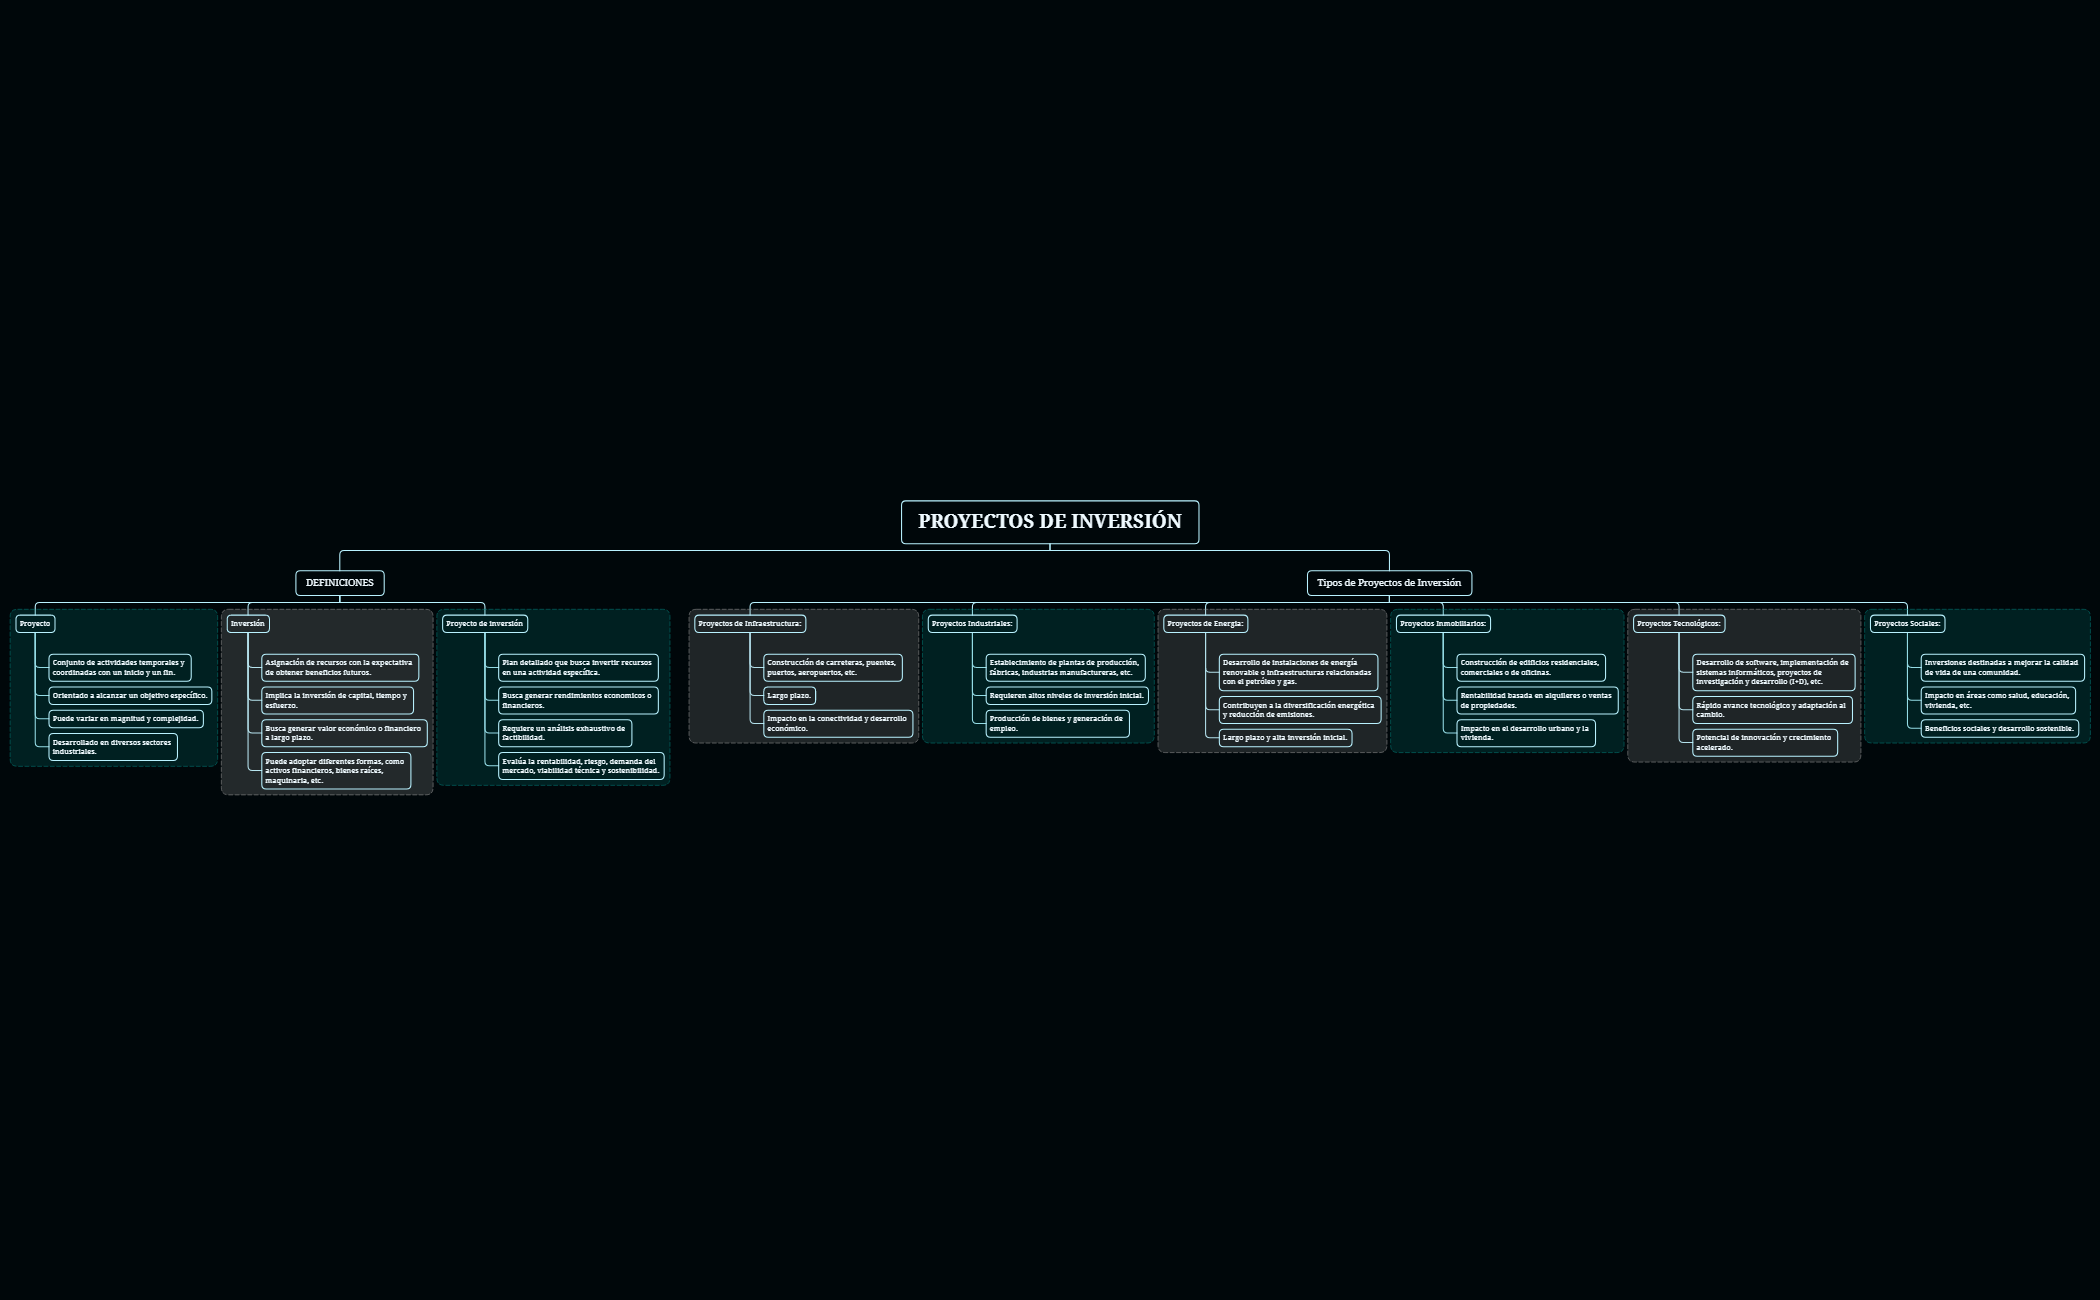The height and width of the screenshot is (1300, 2100).
Task: Click the Proyecto de inversión node
Action: pyautogui.click(x=484, y=624)
